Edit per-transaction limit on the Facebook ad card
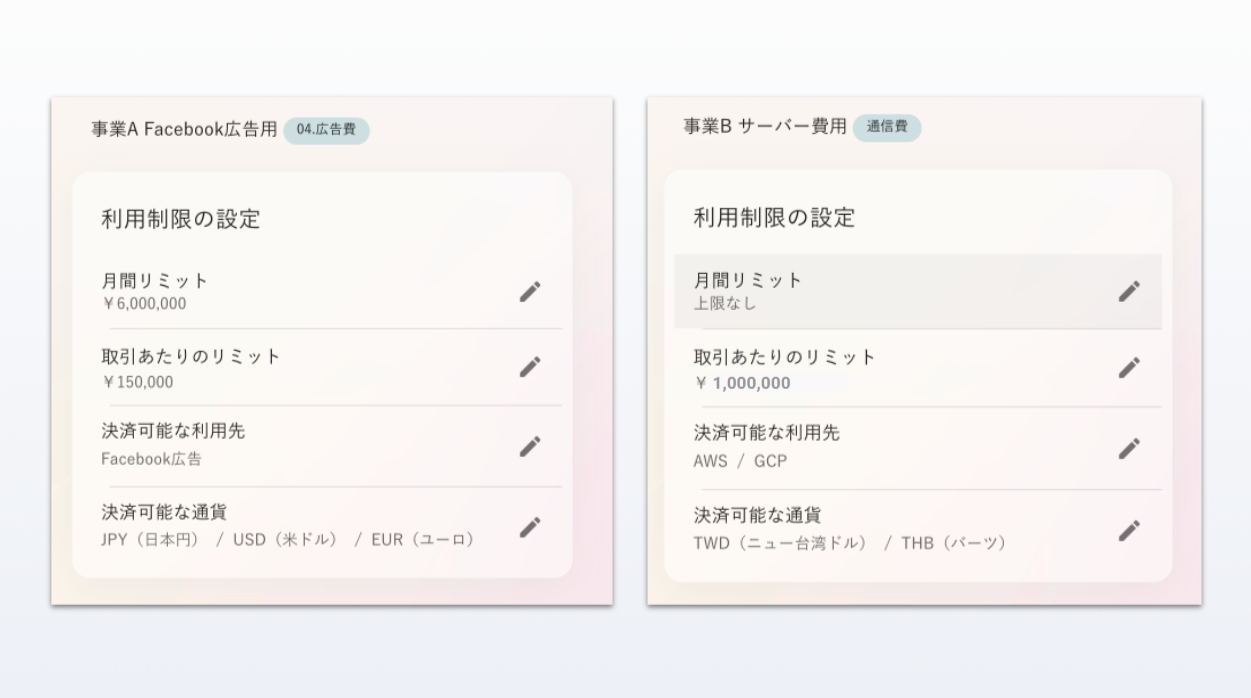1251x698 pixels. (531, 368)
